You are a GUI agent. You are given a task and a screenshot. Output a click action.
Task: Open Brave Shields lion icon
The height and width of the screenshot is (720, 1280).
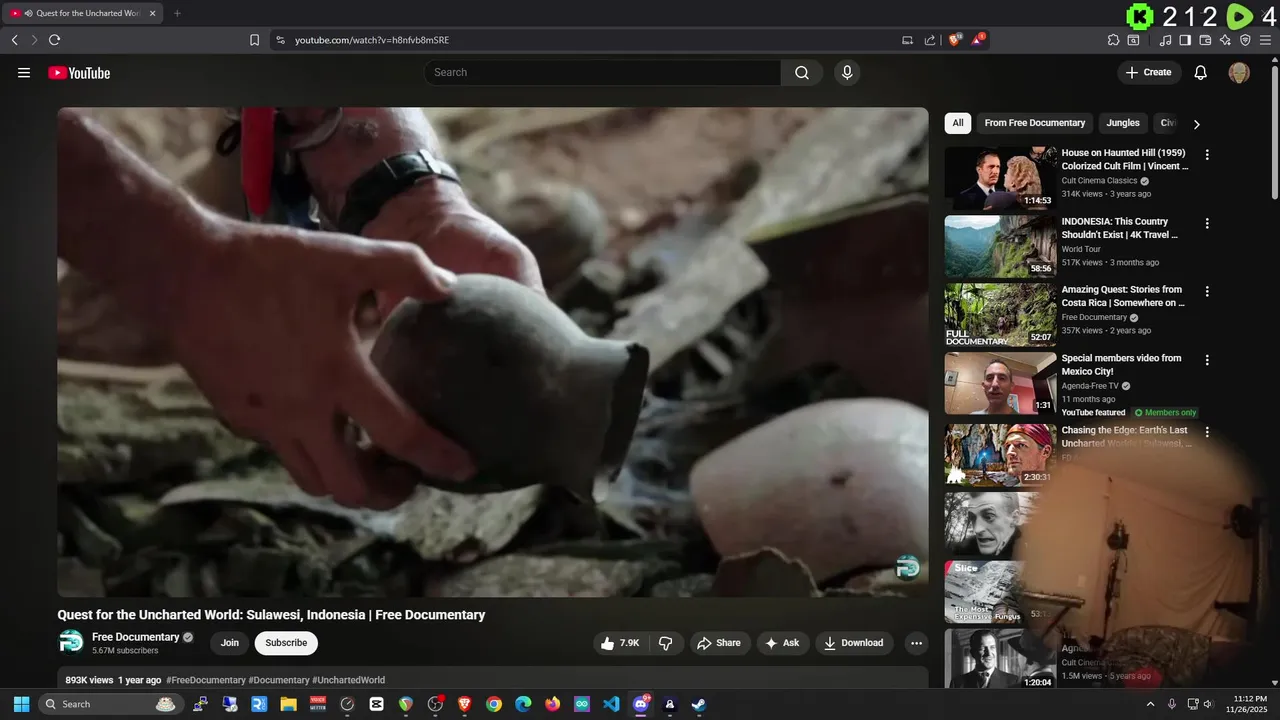954,39
